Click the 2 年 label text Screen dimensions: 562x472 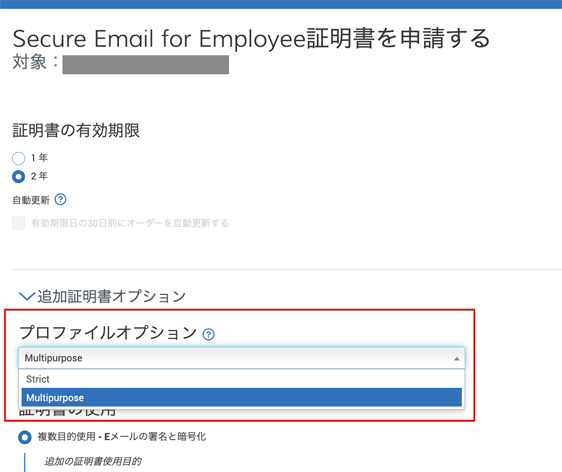coord(39,176)
